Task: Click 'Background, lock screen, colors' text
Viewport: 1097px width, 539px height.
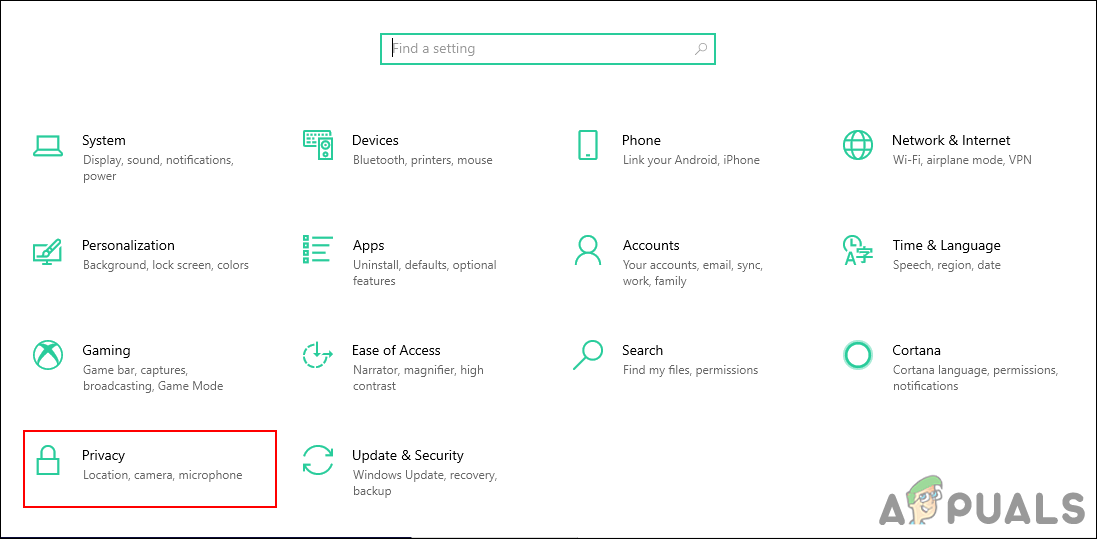Action: (165, 265)
